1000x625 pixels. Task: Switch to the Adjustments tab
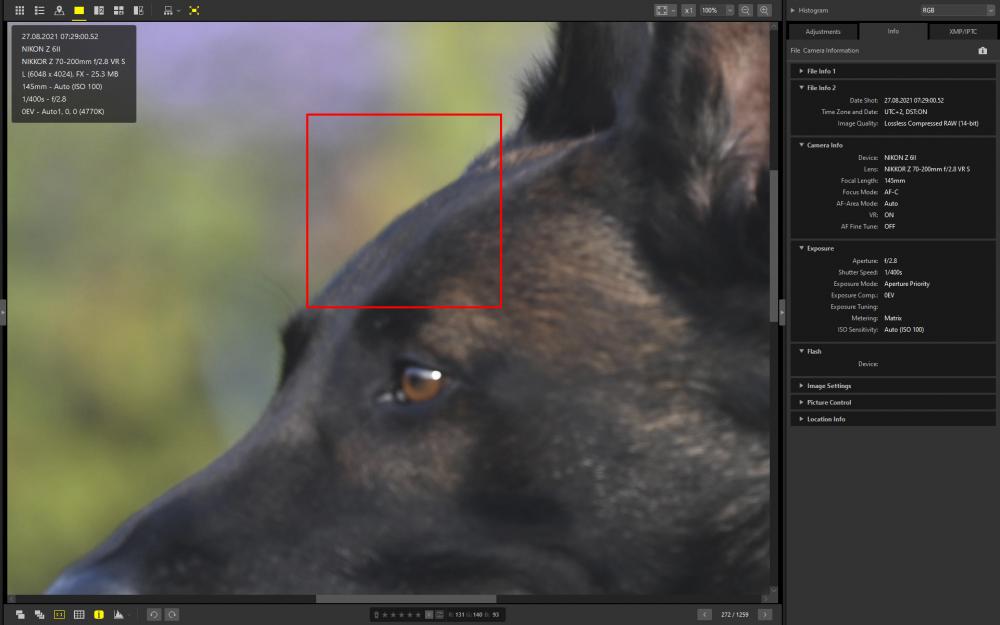point(823,31)
